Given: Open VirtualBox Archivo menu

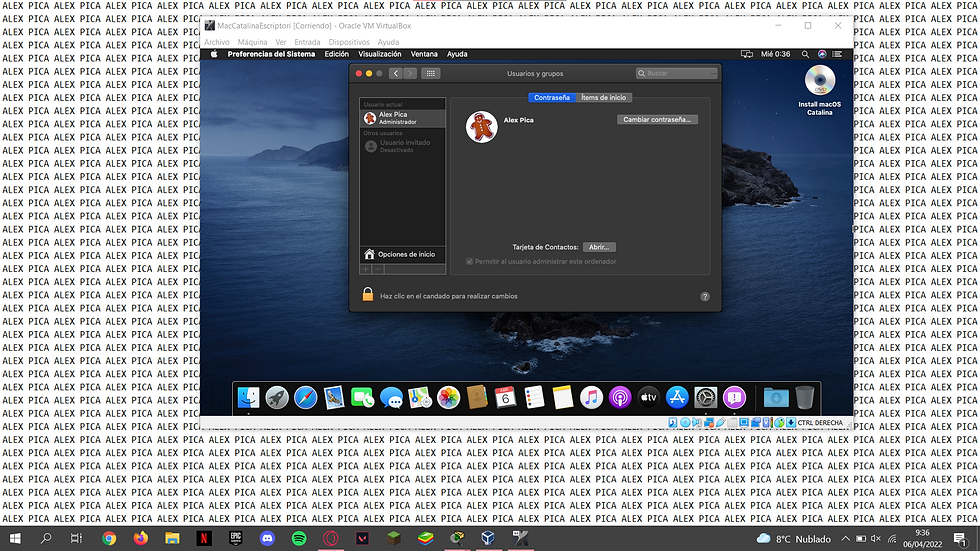Looking at the screenshot, I should coord(217,42).
